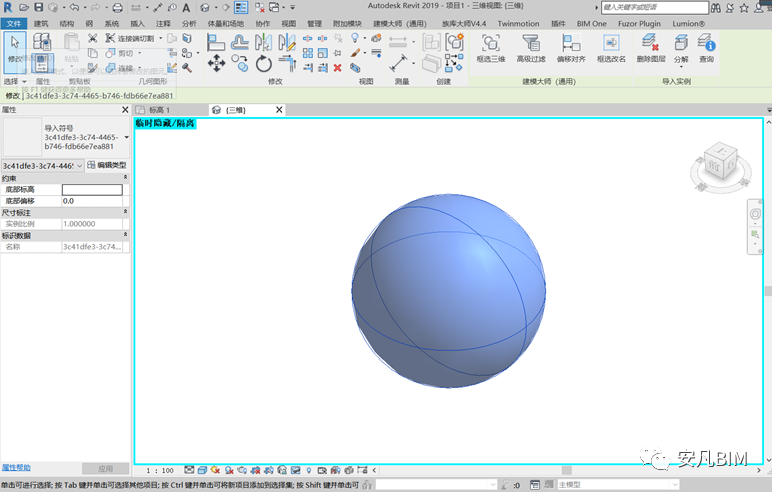Open the 高级过滤 advanced filter tool

pyautogui.click(x=531, y=43)
